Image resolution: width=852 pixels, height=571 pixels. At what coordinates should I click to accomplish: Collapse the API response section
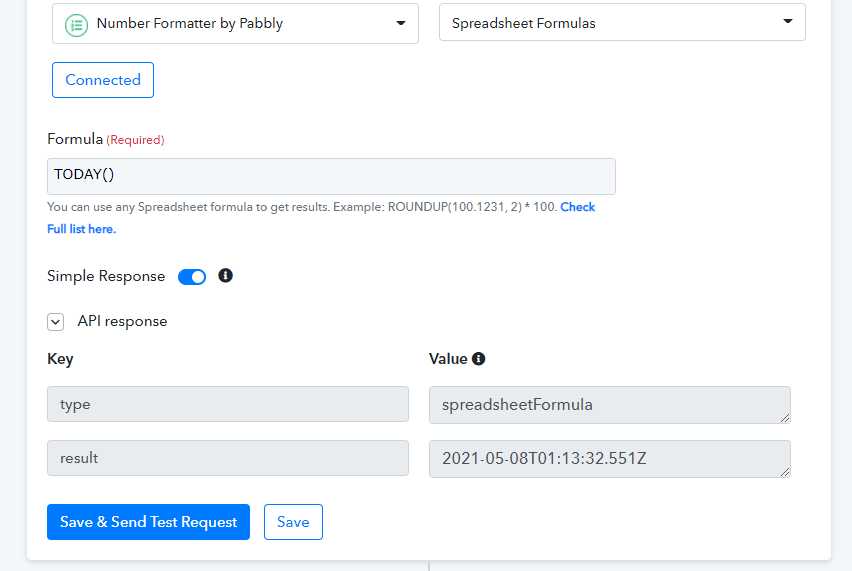(55, 322)
